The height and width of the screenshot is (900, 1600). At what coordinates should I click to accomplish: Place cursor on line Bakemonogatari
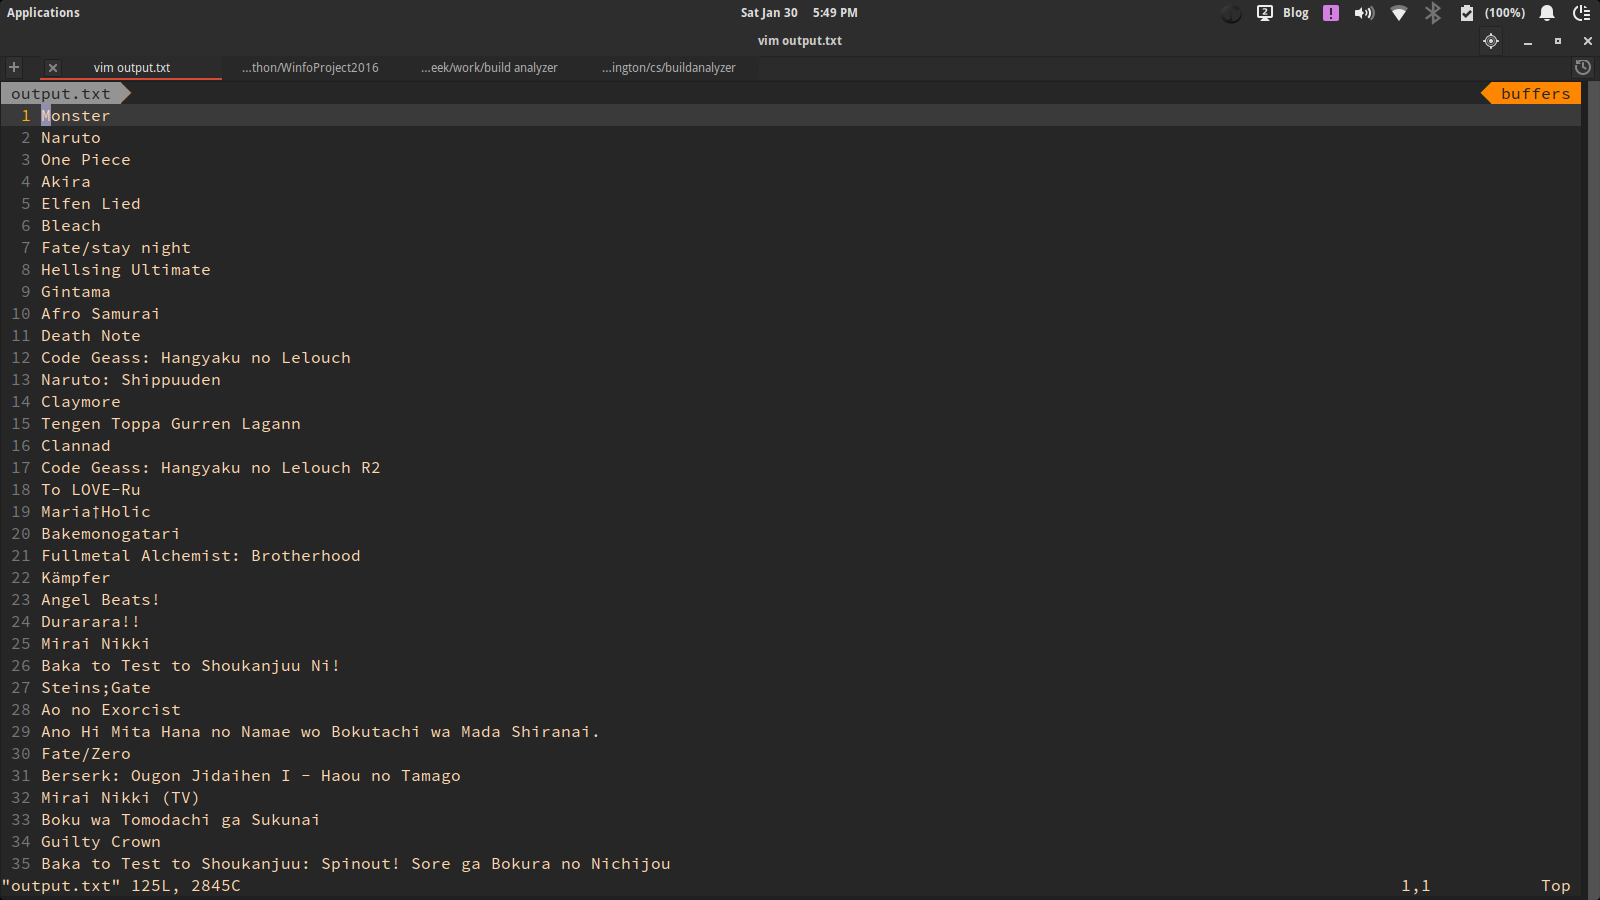click(111, 534)
